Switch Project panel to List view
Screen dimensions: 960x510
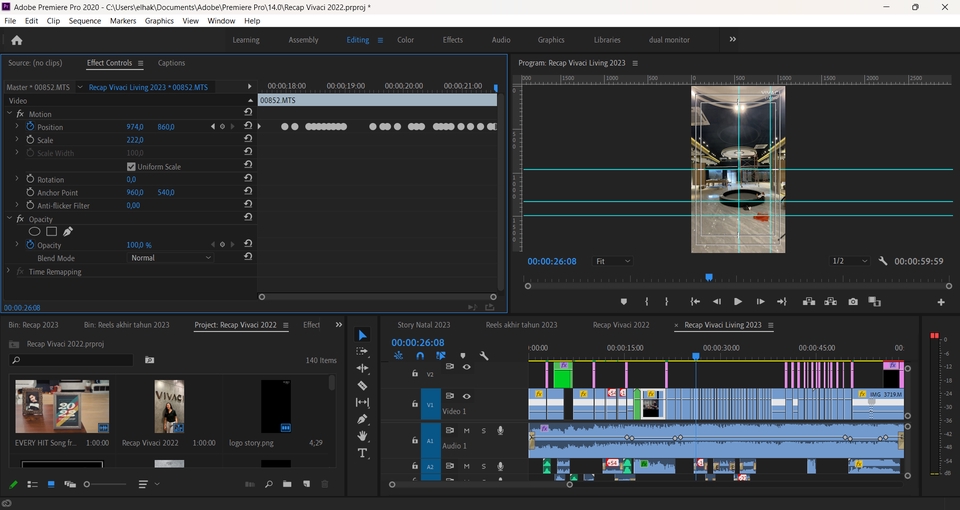tap(32, 484)
